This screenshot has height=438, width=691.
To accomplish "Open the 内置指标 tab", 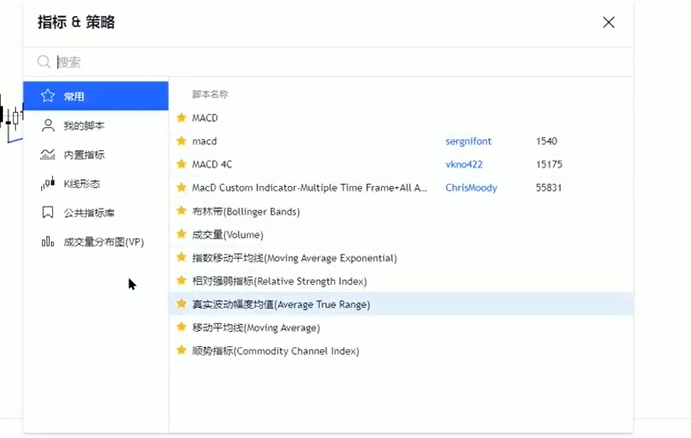I will click(x=96, y=155).
